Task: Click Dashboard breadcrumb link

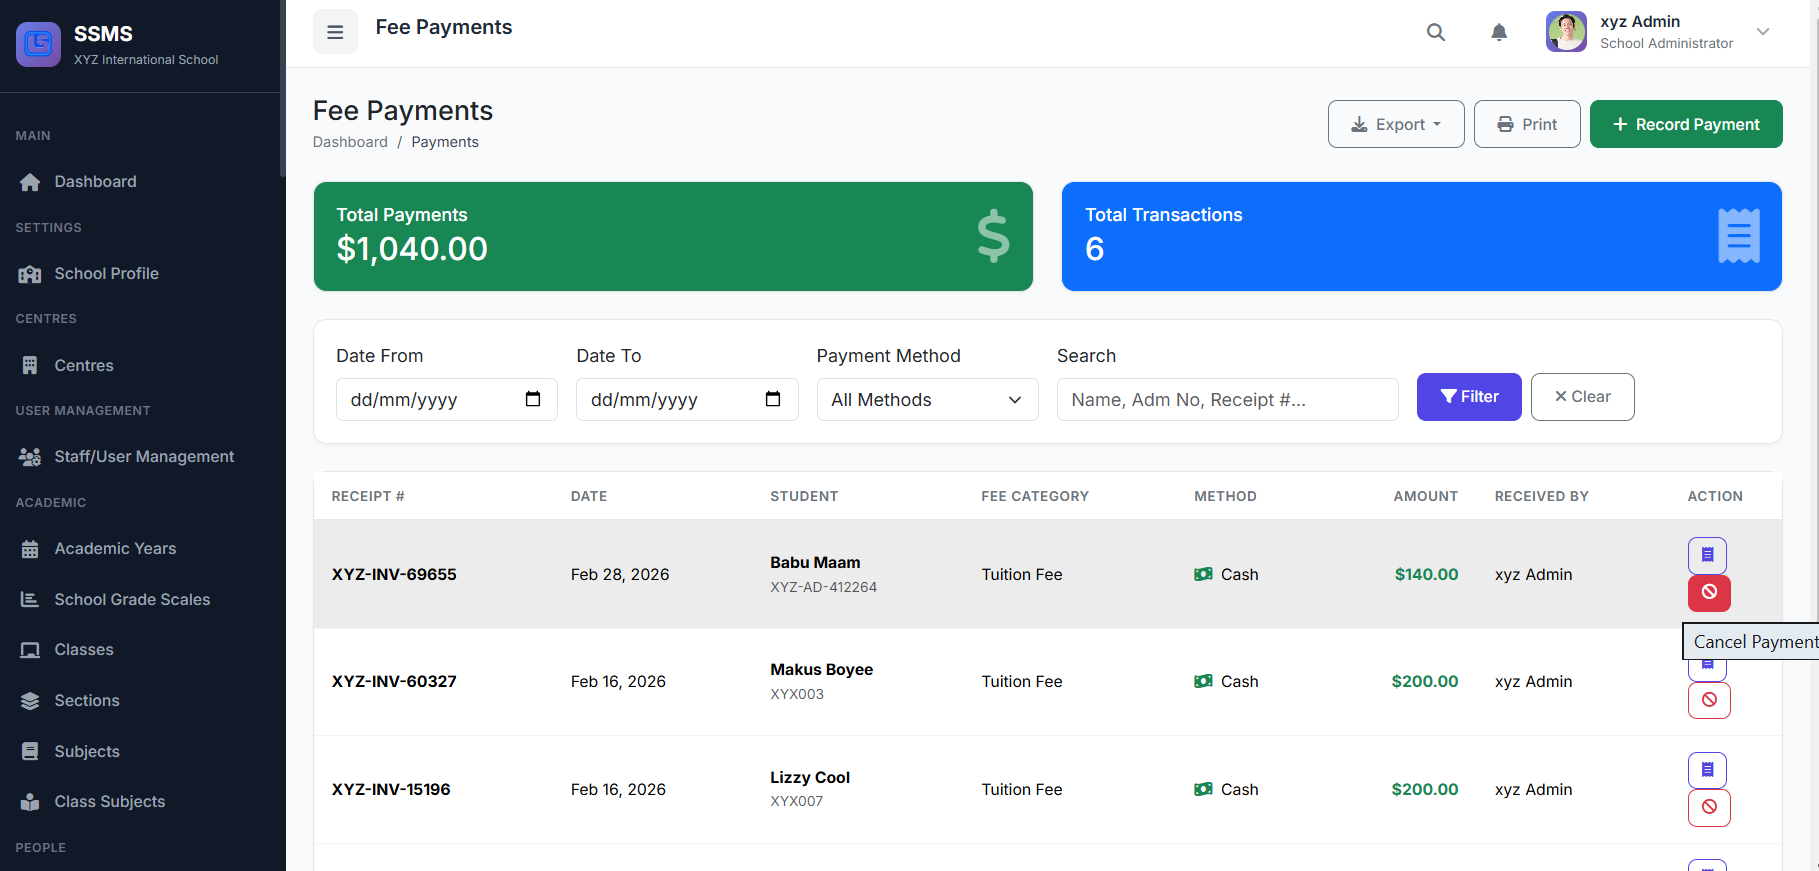Action: (350, 142)
